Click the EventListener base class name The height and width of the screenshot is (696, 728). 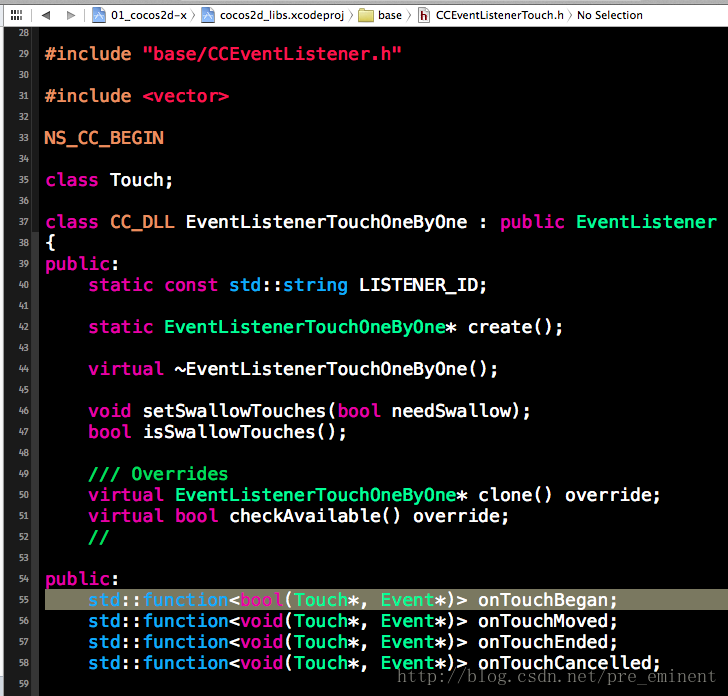click(646, 222)
